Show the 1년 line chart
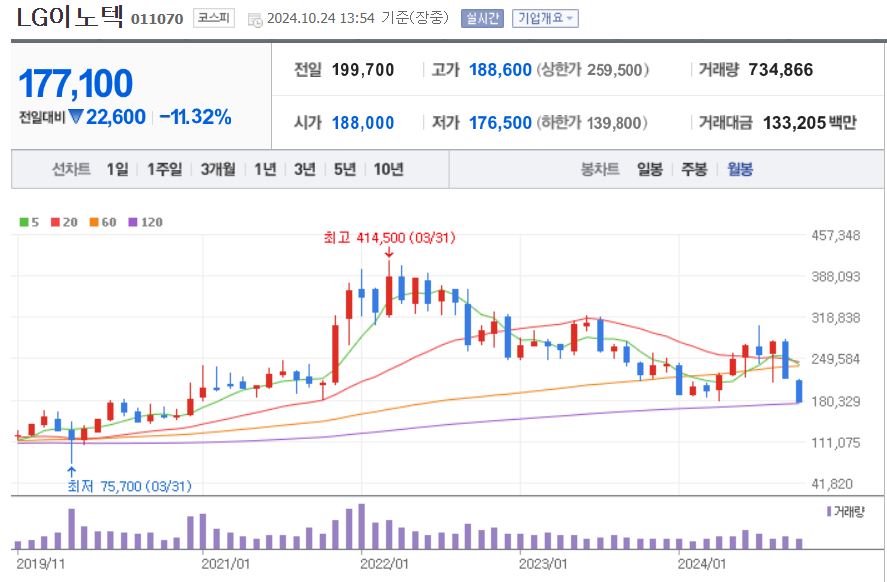887x582 pixels. (265, 169)
